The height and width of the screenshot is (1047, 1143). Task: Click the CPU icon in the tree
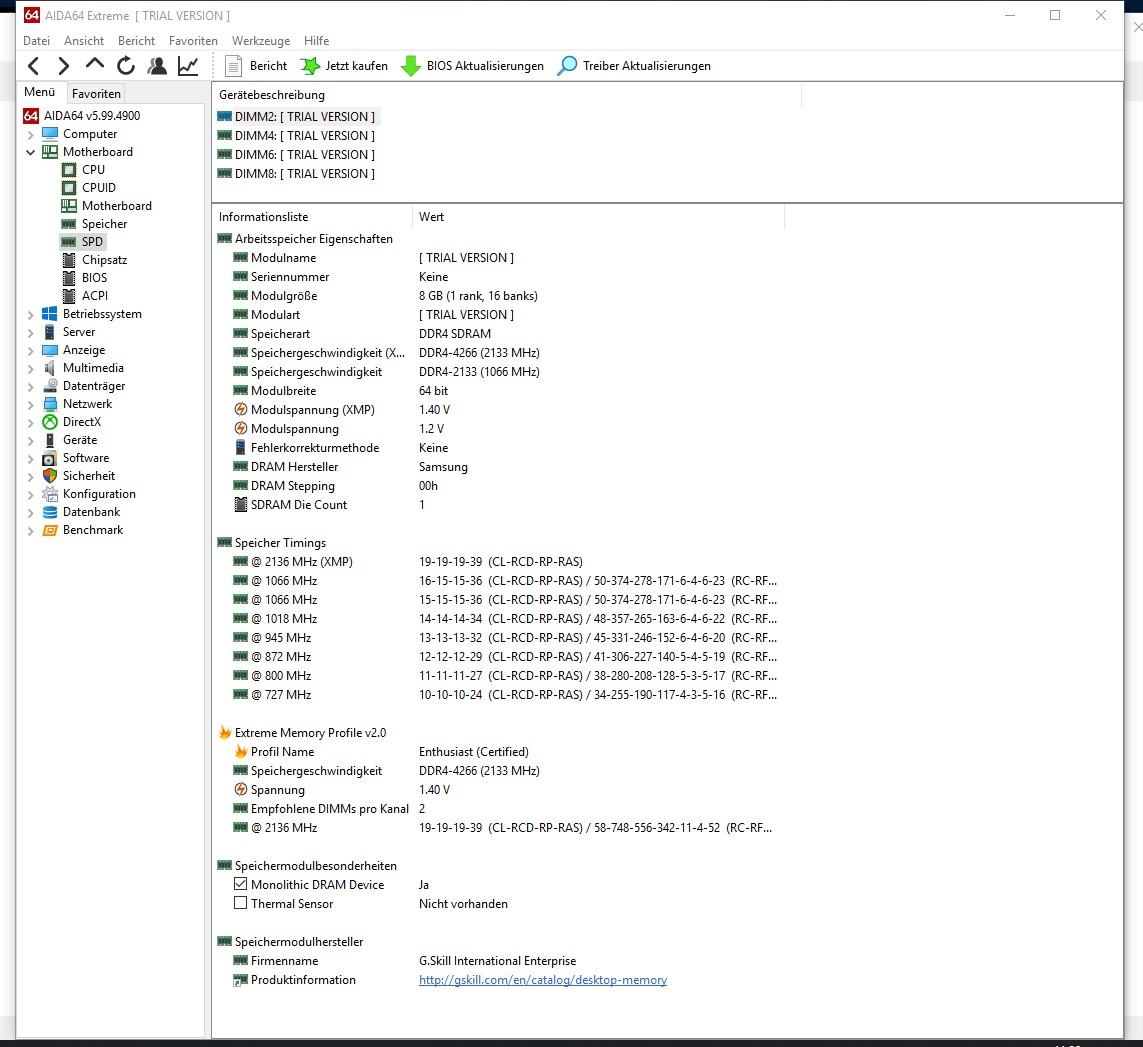pos(69,170)
